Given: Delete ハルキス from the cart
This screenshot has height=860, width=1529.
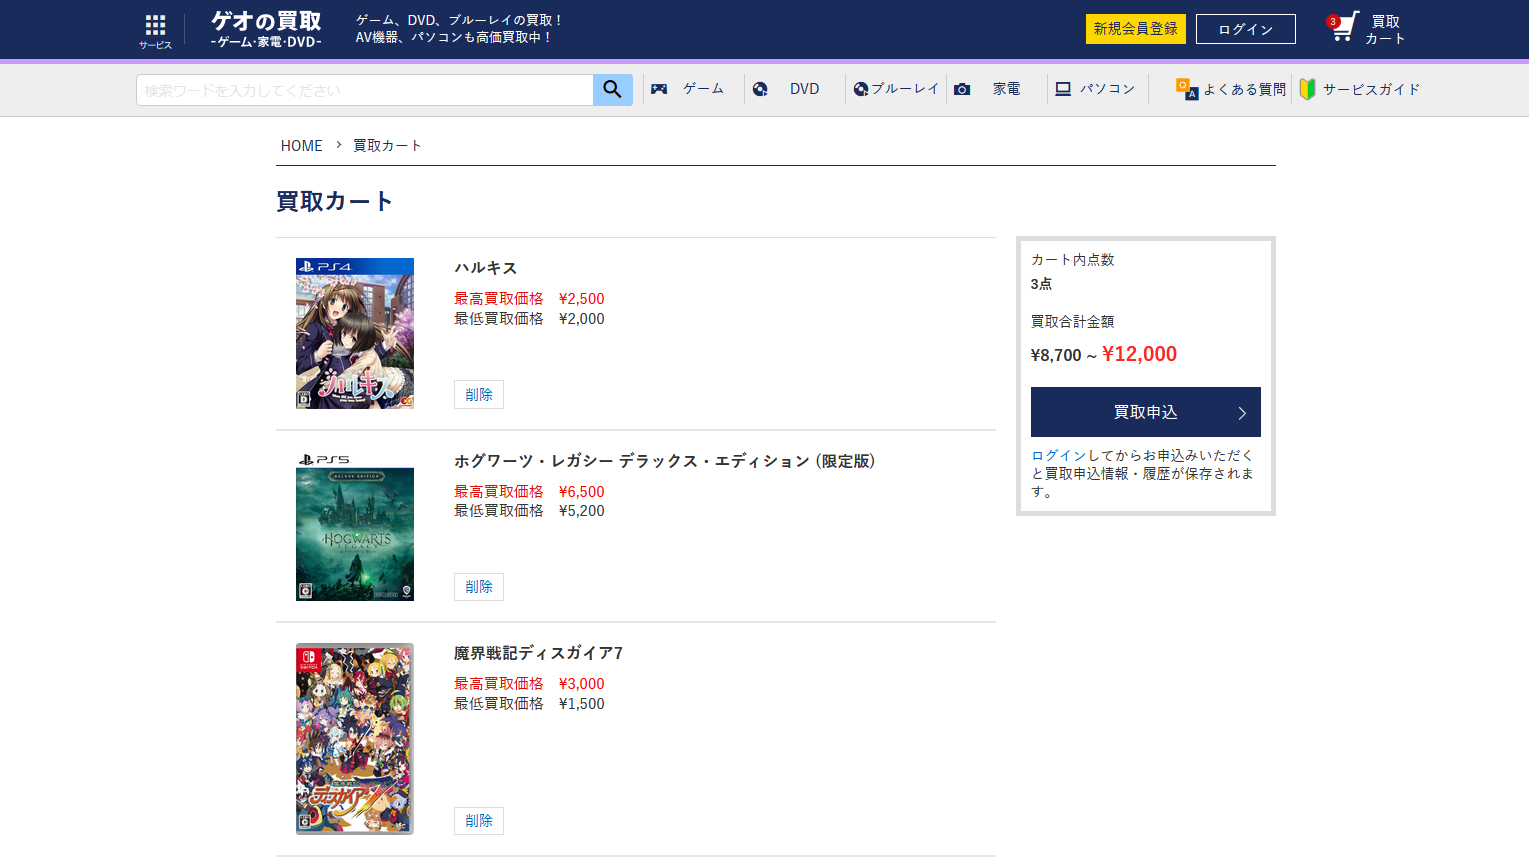Looking at the screenshot, I should tap(479, 395).
